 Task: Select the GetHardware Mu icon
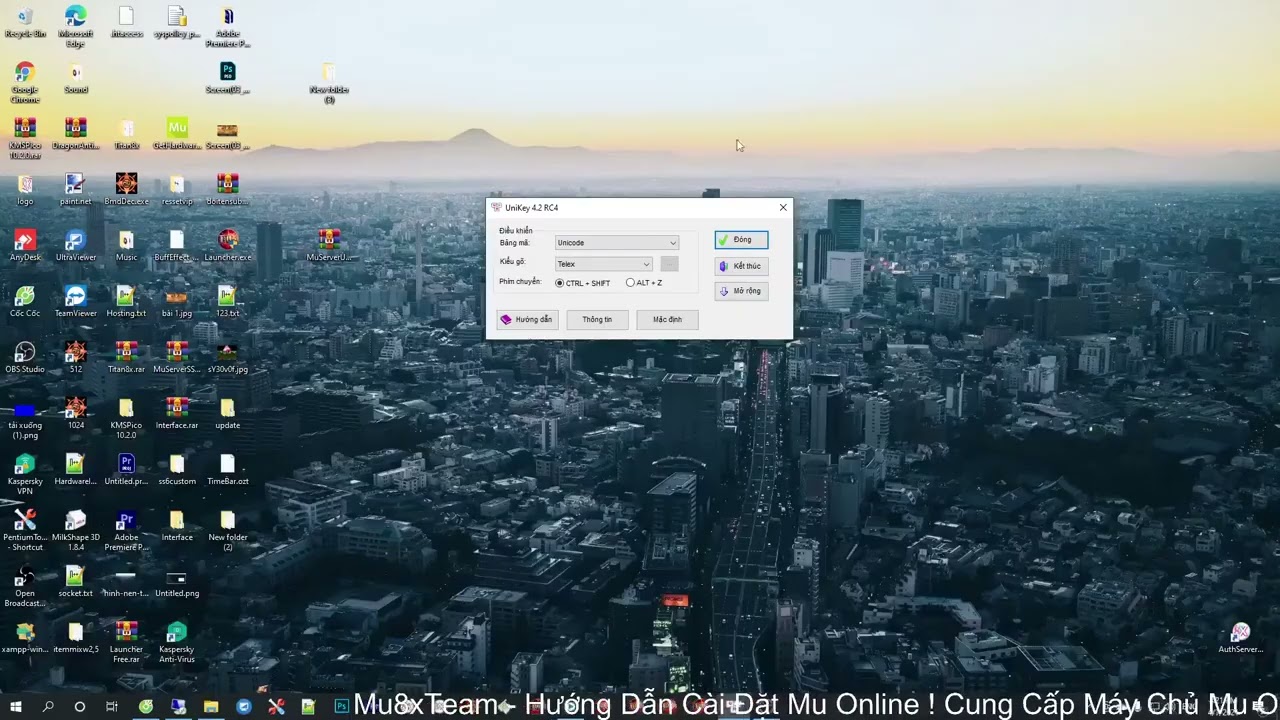177,134
